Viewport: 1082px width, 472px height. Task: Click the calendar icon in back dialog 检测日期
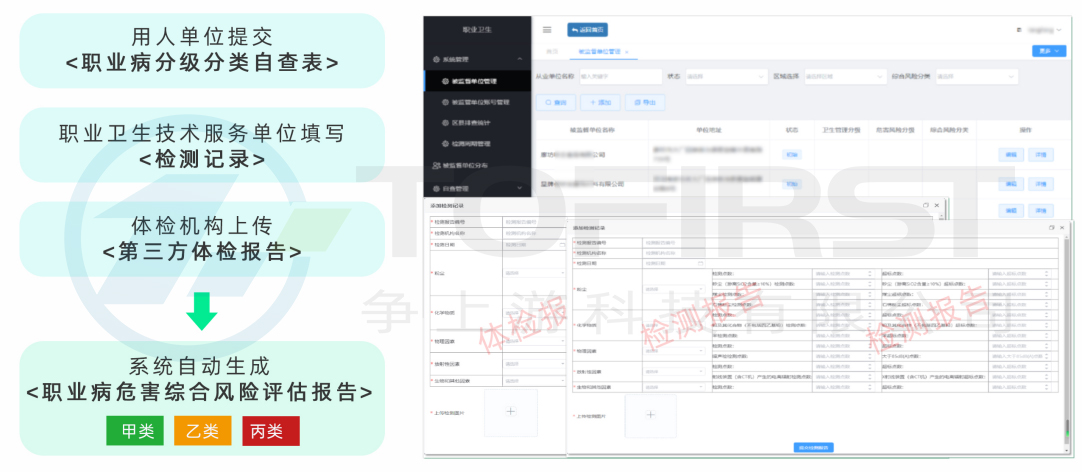click(x=562, y=244)
